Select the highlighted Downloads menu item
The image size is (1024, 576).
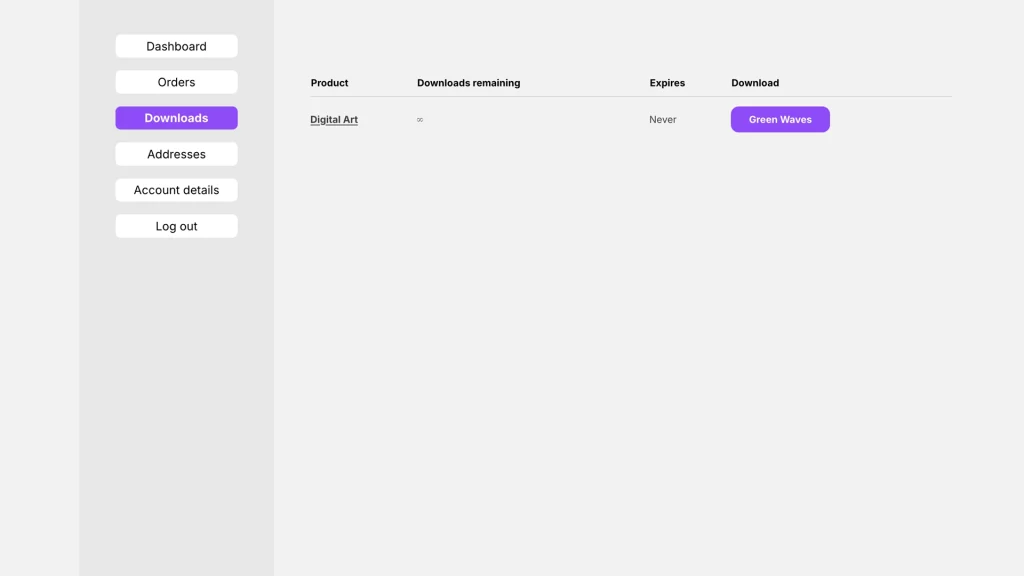click(x=176, y=118)
